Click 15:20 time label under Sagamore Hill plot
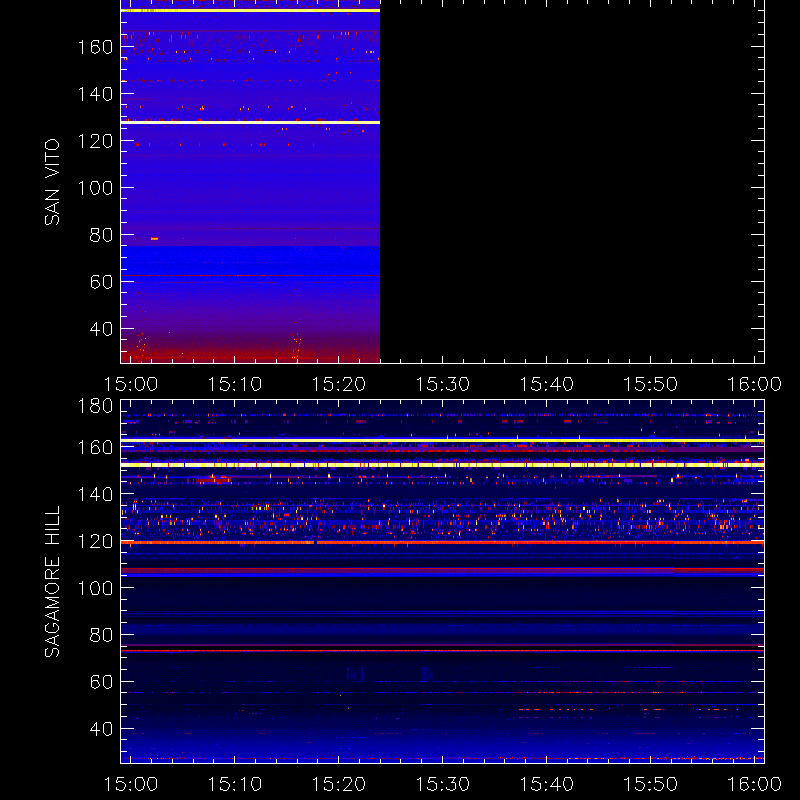Image resolution: width=800 pixels, height=800 pixels. click(x=339, y=784)
